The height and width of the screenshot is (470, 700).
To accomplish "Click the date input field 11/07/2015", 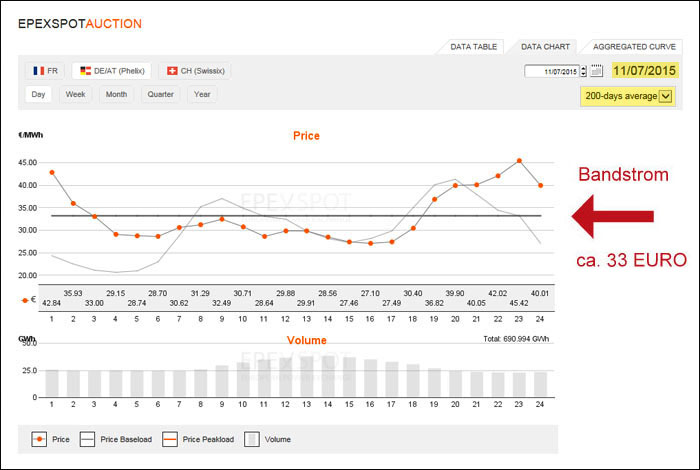I will 552,71.
